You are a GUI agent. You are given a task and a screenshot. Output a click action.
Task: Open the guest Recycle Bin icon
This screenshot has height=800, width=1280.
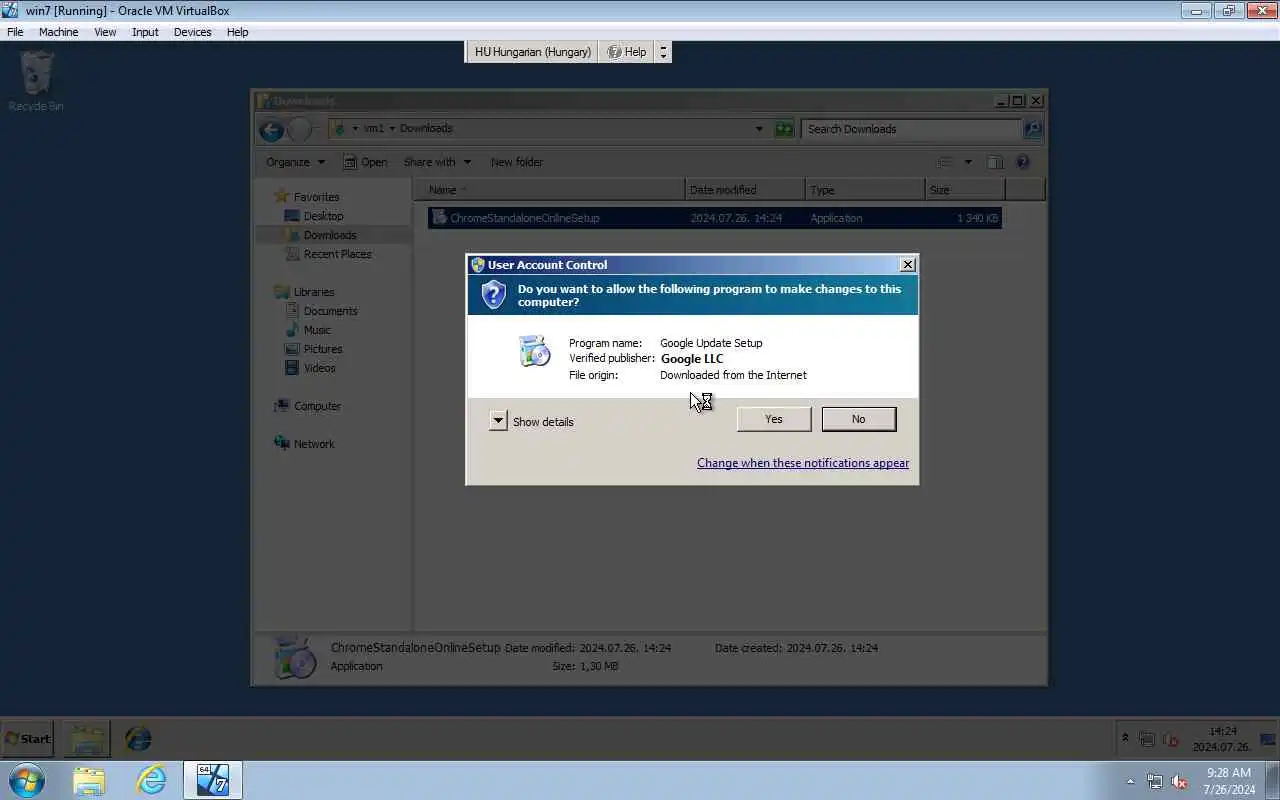coord(36,80)
